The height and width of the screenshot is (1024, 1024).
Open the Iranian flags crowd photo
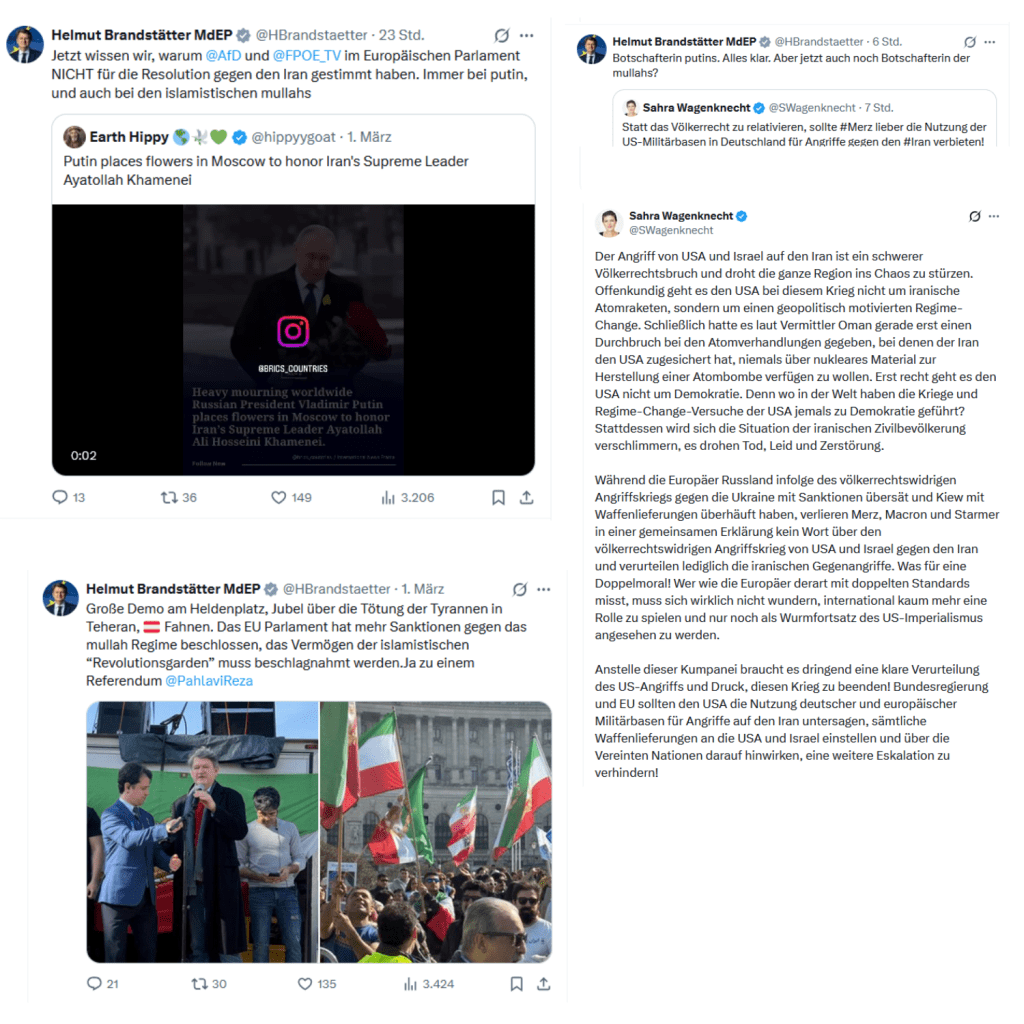(436, 832)
